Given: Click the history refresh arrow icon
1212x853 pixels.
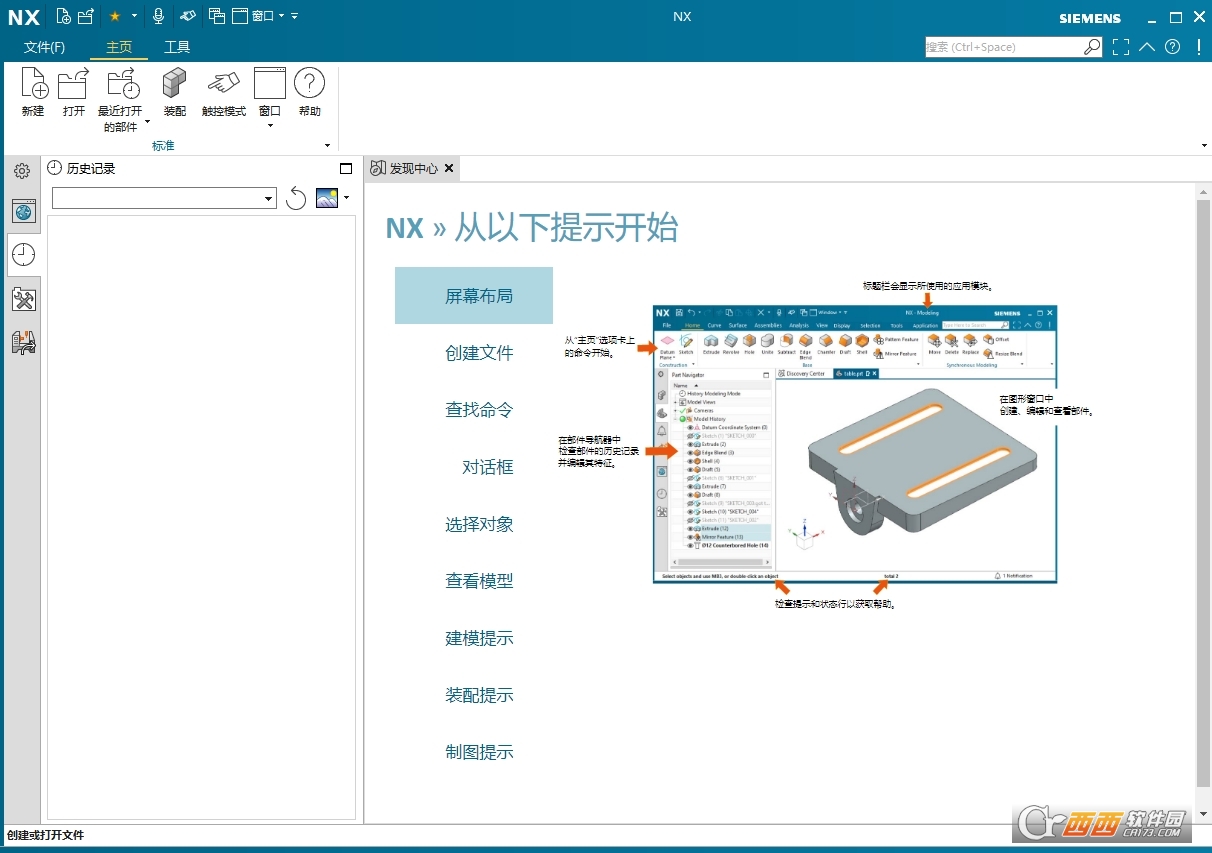Looking at the screenshot, I should click(296, 199).
